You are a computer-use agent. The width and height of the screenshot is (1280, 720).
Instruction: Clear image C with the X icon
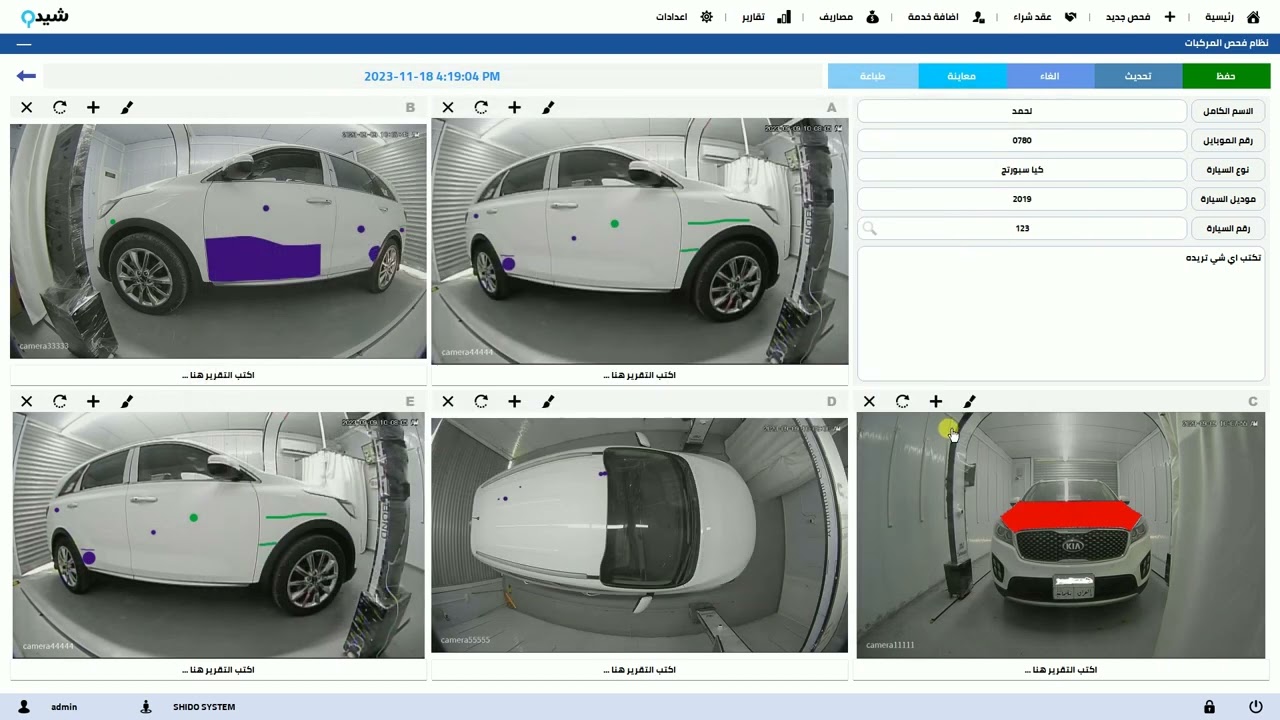point(869,401)
